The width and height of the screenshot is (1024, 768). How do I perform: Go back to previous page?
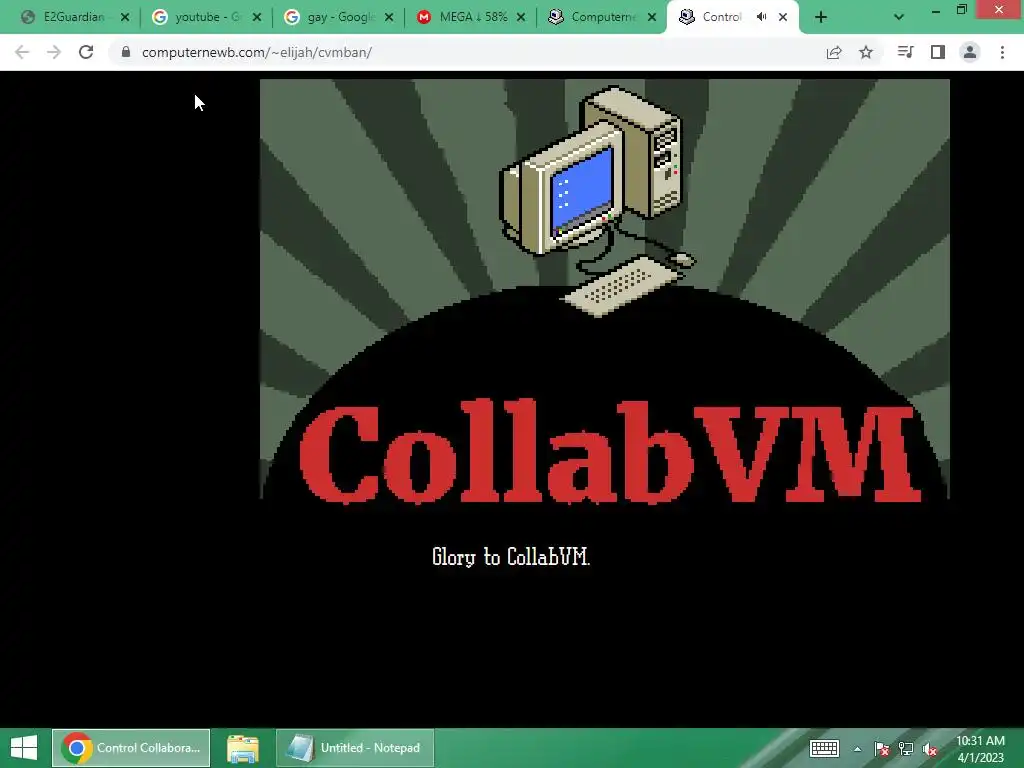[x=22, y=52]
